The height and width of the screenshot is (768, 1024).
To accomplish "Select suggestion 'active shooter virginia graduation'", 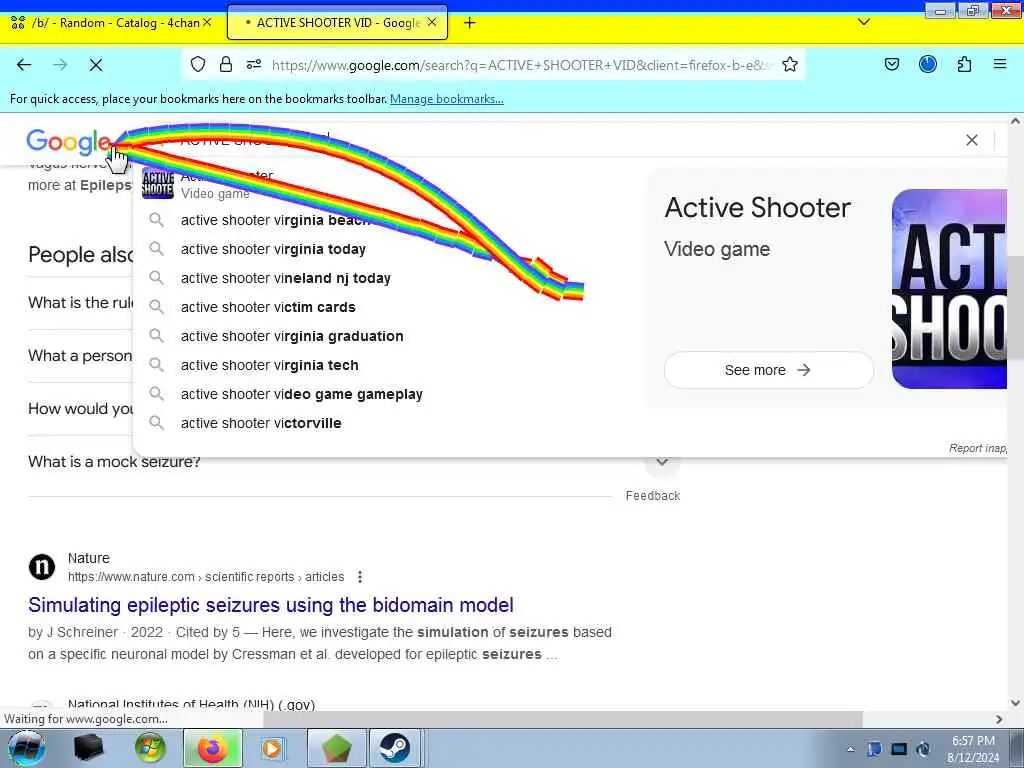I will (292, 336).
